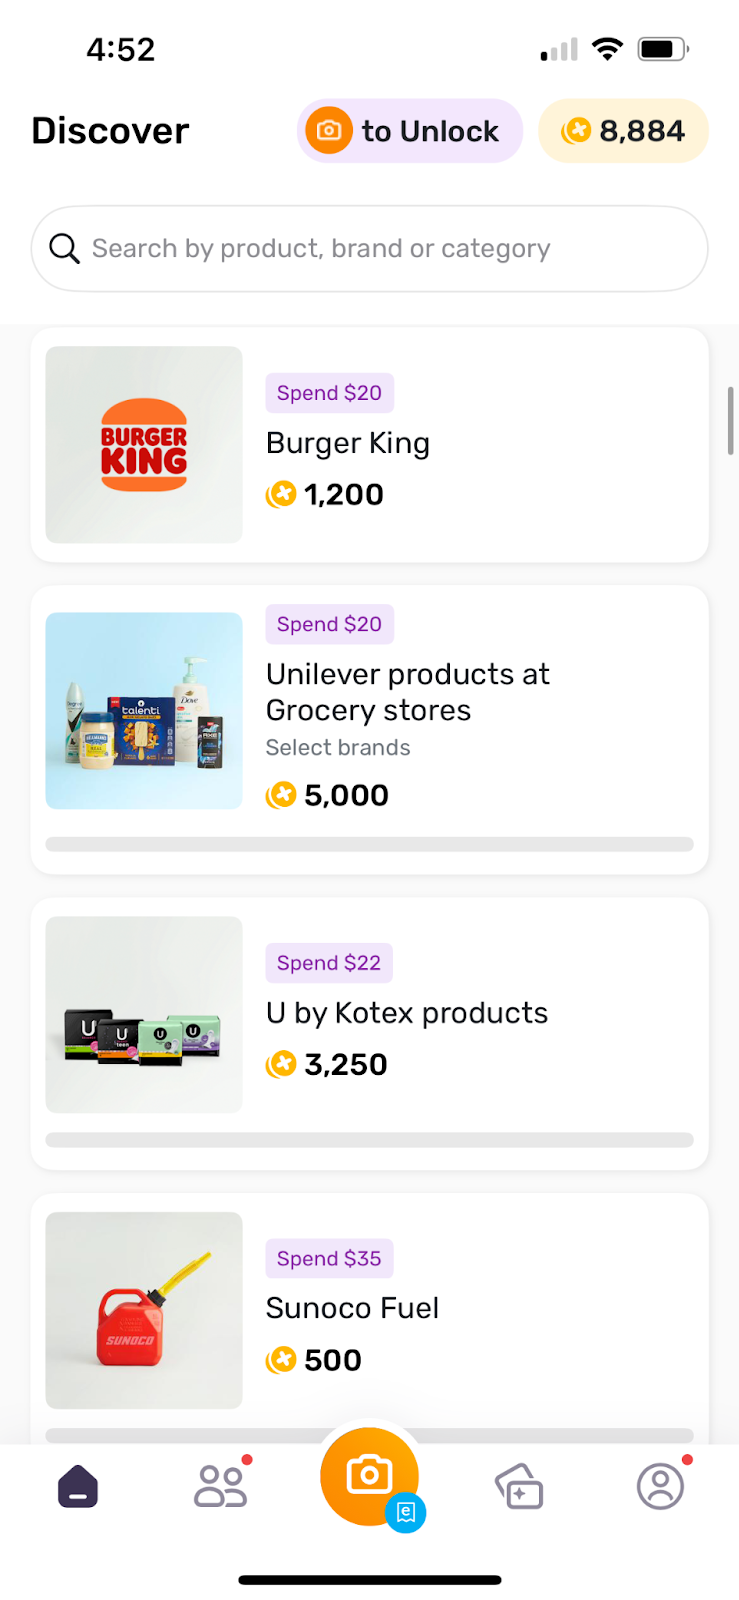
Task: Open the friends/referrals tab icon
Action: 220,1486
